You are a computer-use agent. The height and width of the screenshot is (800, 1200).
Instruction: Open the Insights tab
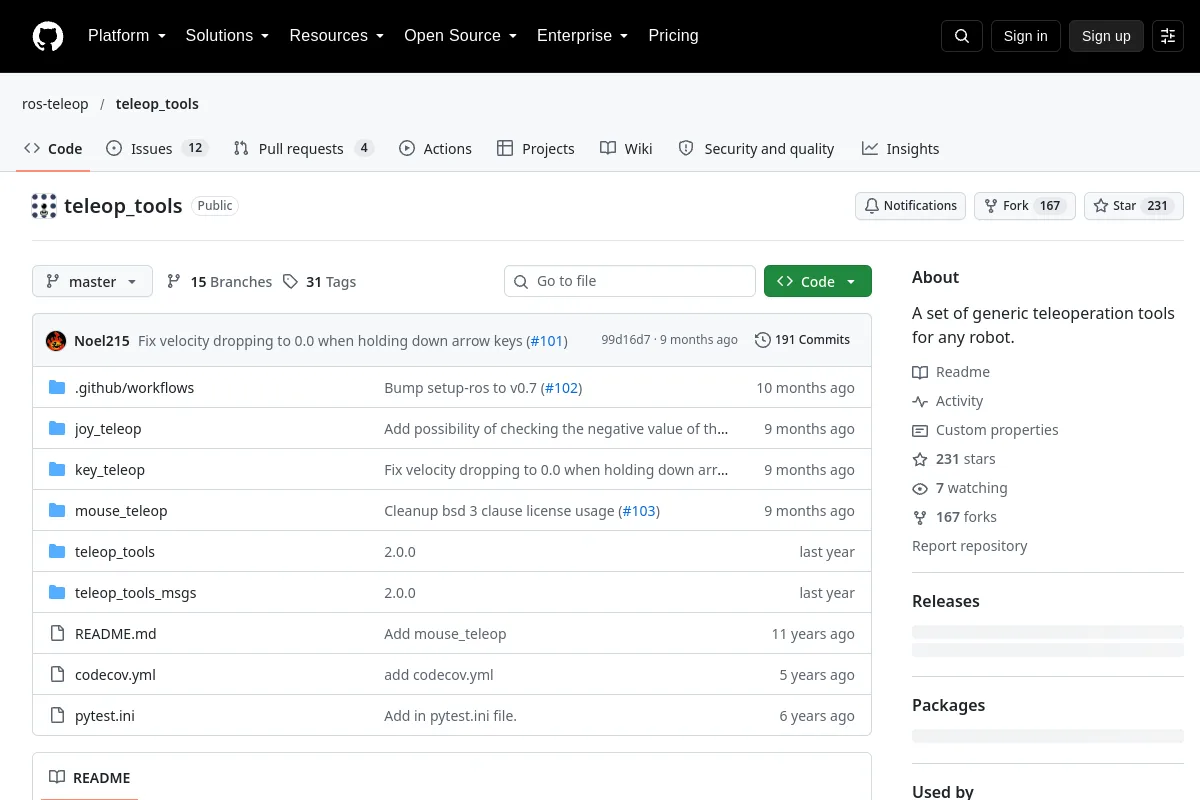[900, 148]
